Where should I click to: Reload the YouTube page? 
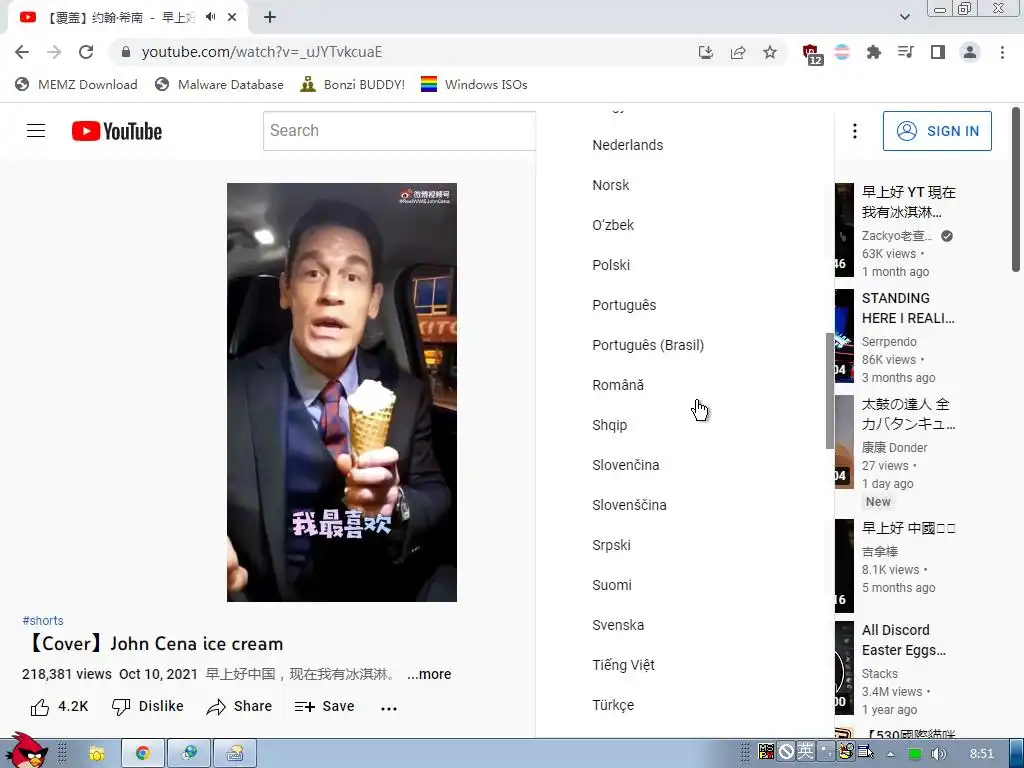(x=86, y=52)
